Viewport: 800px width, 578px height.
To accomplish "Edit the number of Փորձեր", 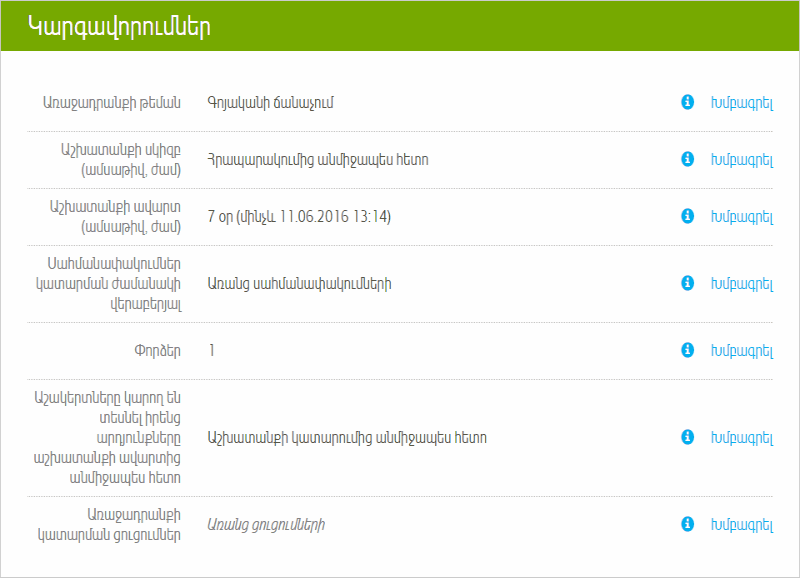I will click(x=741, y=350).
